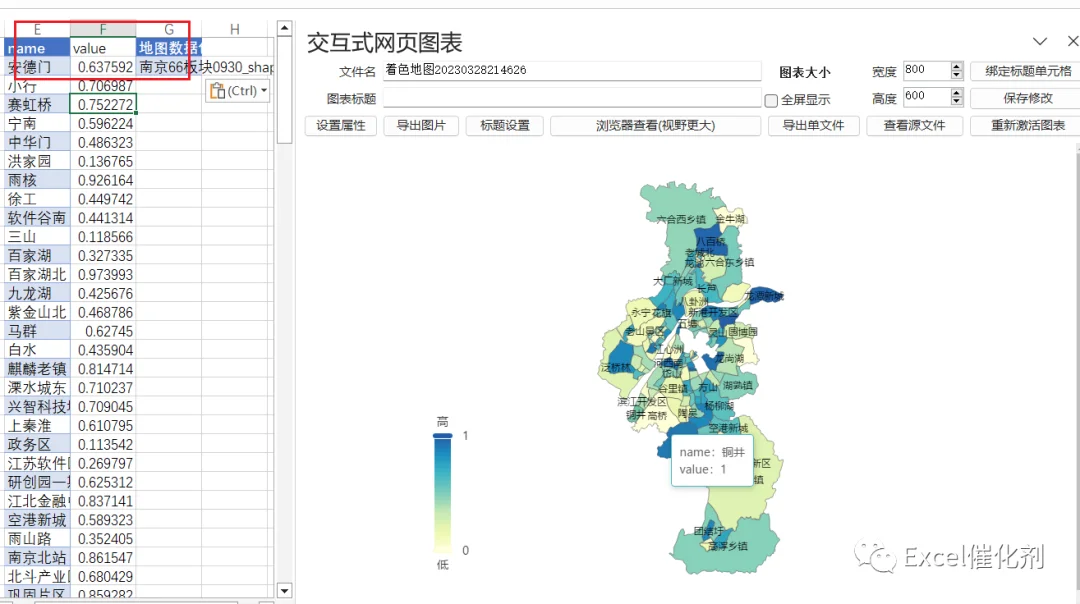Select column G header

(x=169, y=30)
